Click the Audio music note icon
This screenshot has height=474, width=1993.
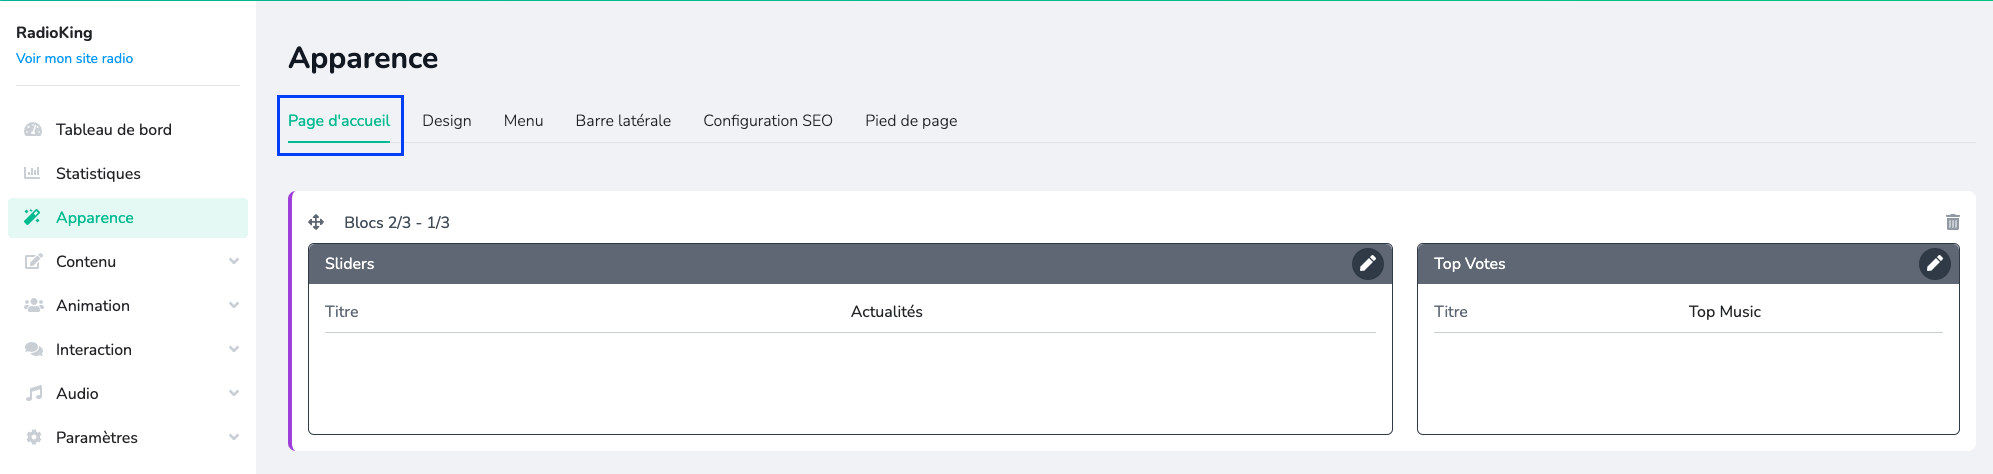pyautogui.click(x=33, y=394)
